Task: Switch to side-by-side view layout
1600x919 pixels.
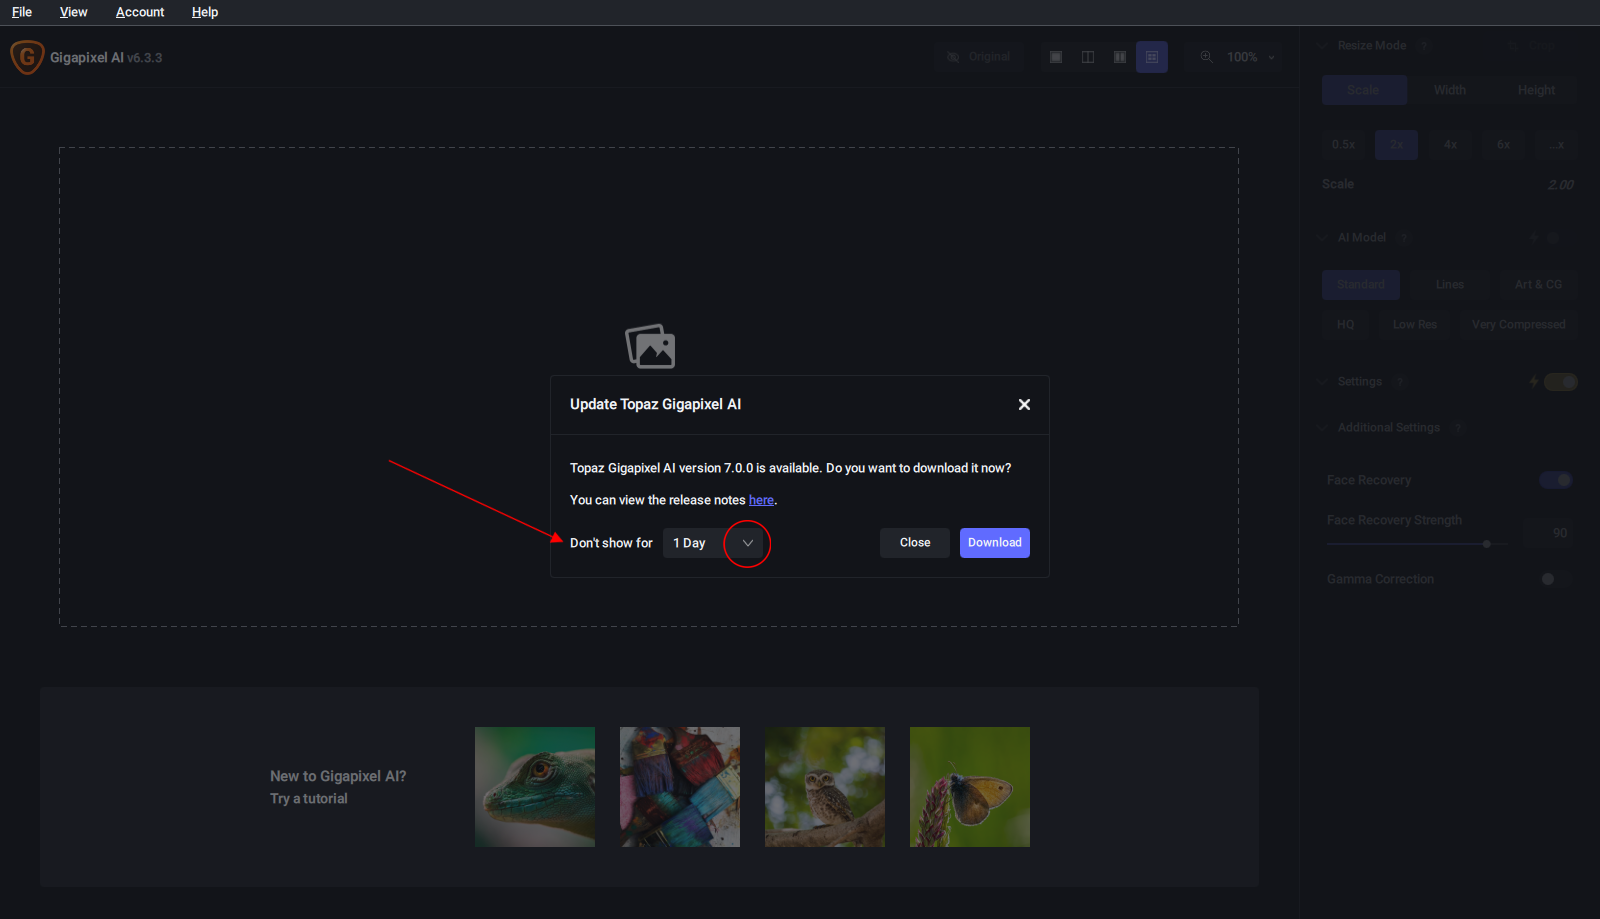Action: (x=1120, y=57)
